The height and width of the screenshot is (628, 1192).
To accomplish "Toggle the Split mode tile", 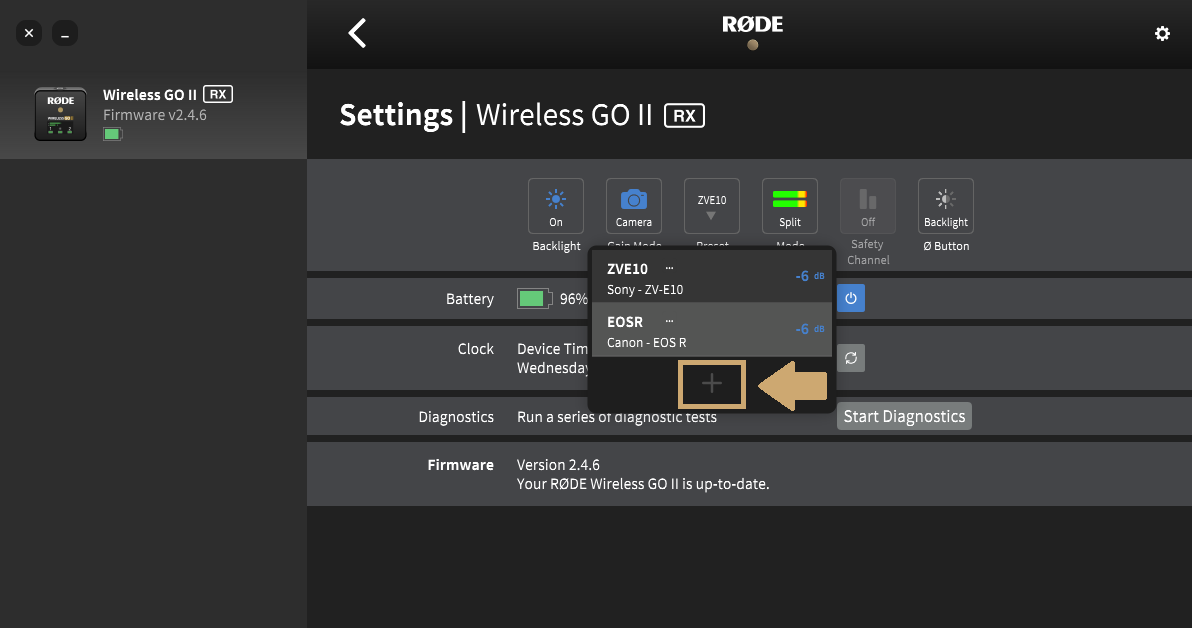I will click(789, 206).
